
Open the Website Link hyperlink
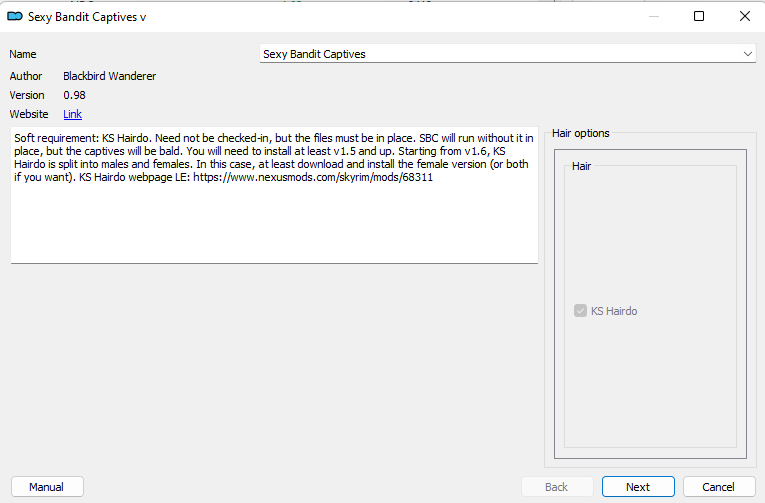click(x=72, y=114)
